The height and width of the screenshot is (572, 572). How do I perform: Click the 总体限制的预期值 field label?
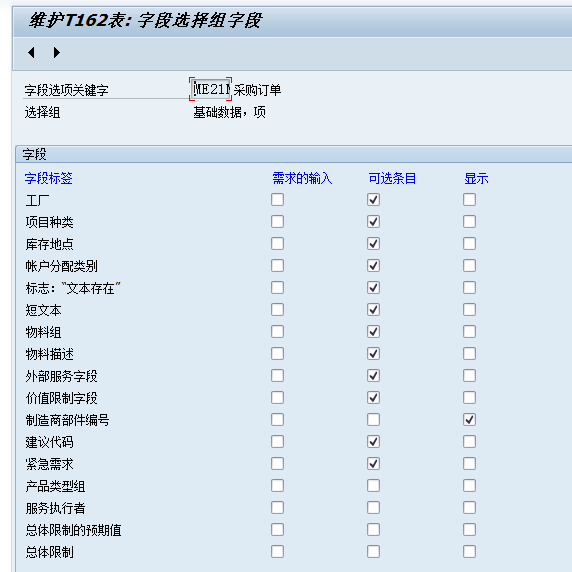click(73, 530)
